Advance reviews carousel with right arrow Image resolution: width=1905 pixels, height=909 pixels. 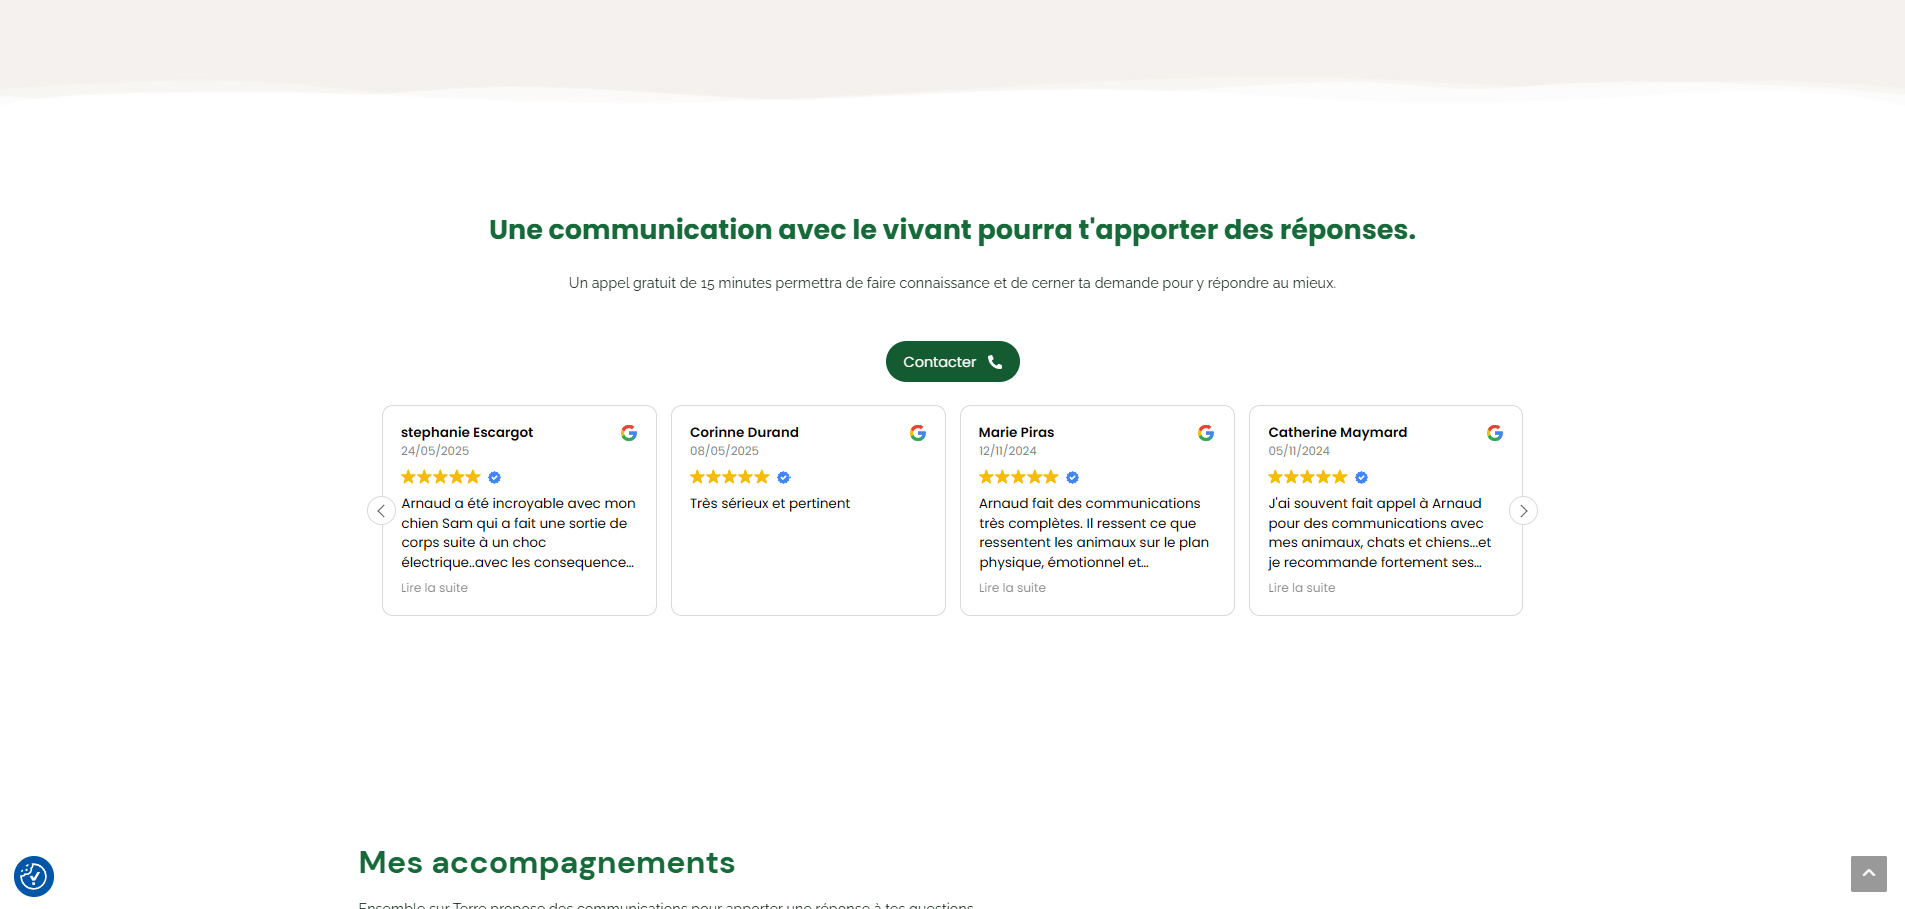coord(1523,511)
